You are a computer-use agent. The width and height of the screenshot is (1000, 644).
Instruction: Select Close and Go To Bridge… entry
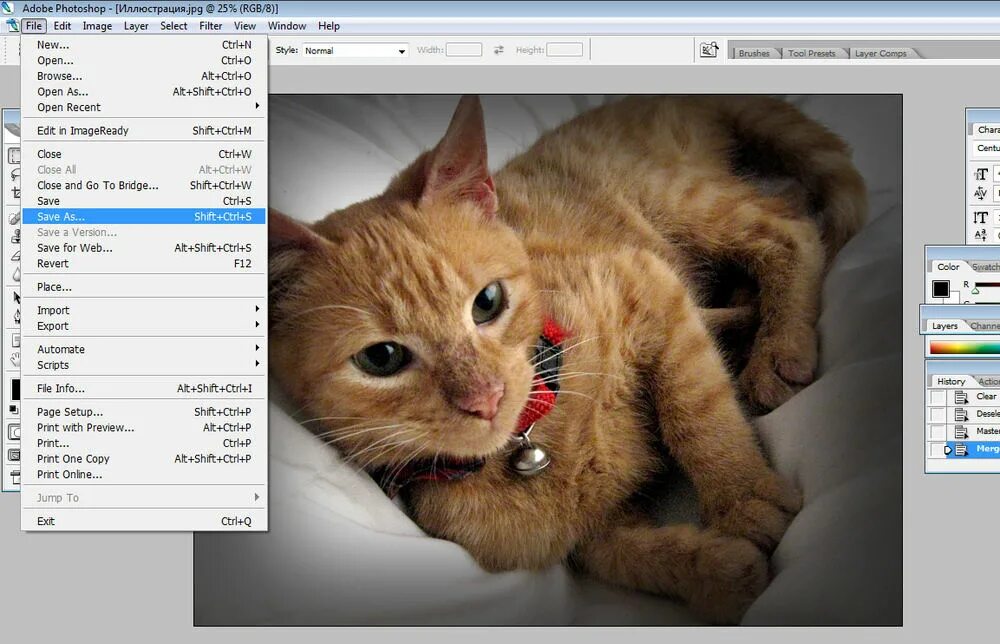pos(143,186)
